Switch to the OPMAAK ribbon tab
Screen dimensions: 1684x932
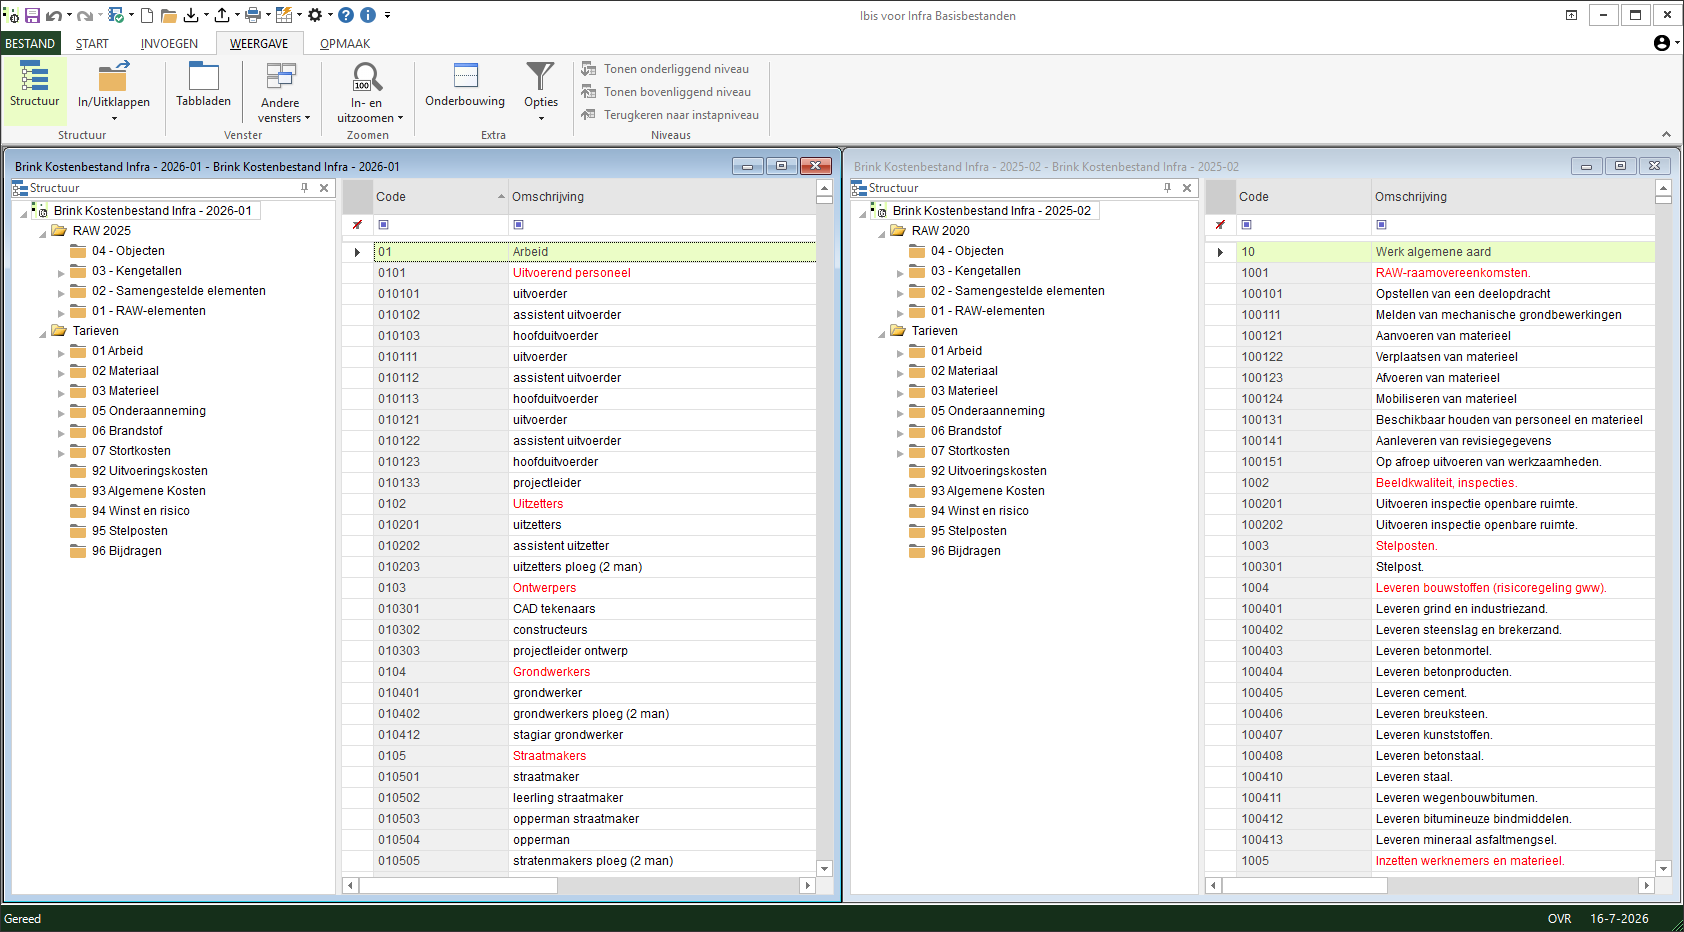(345, 43)
